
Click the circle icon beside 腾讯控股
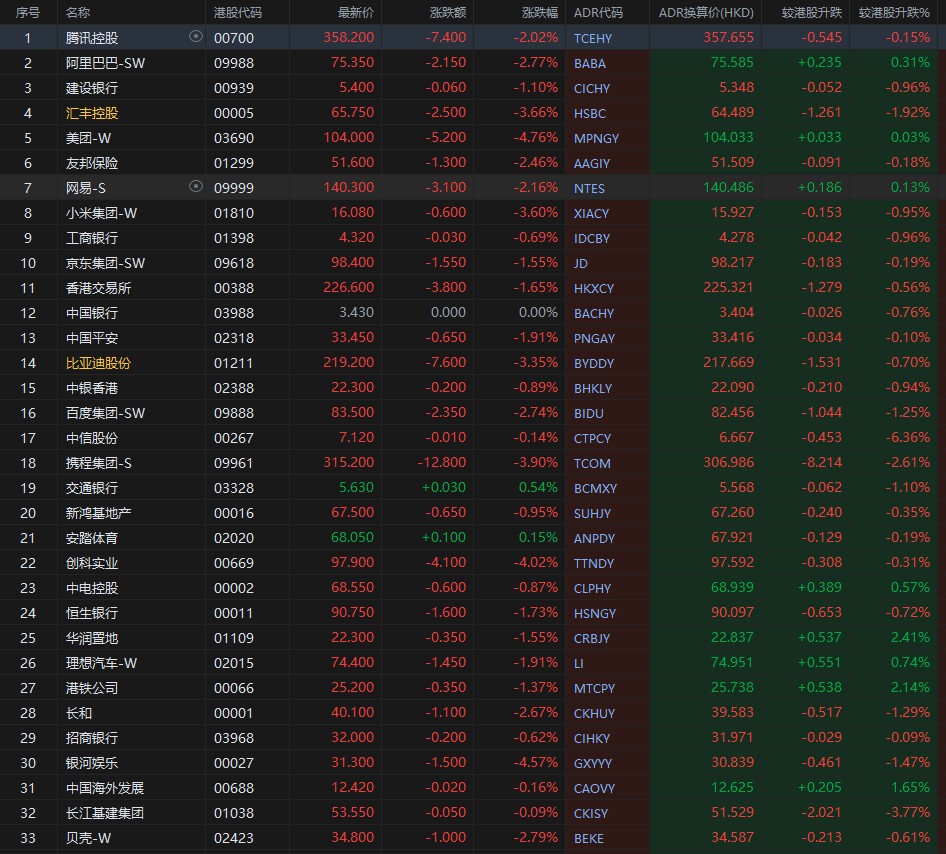click(195, 37)
